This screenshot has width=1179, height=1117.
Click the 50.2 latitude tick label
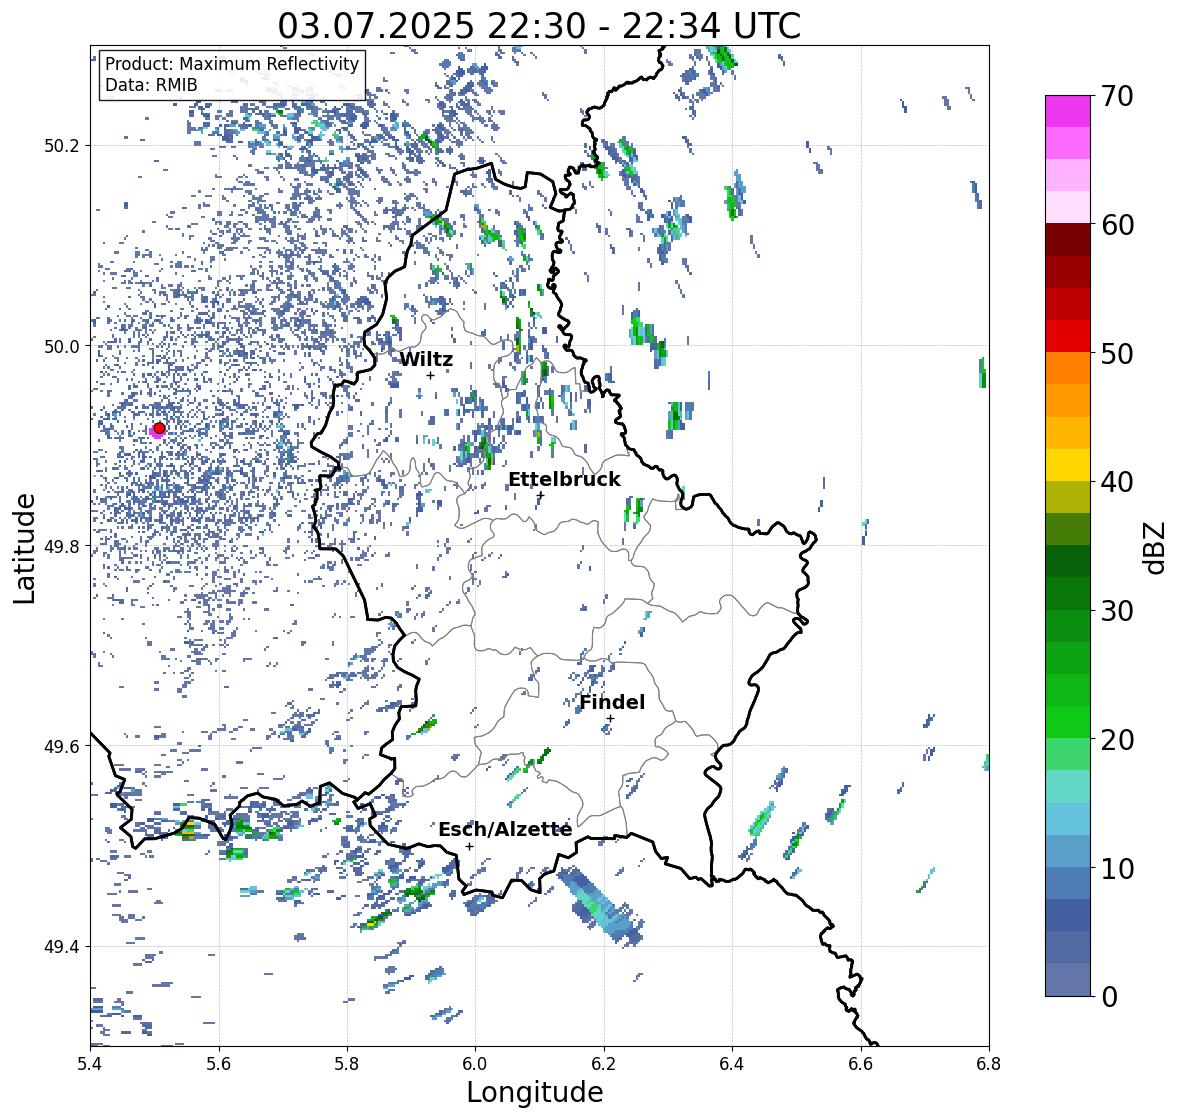(62, 146)
